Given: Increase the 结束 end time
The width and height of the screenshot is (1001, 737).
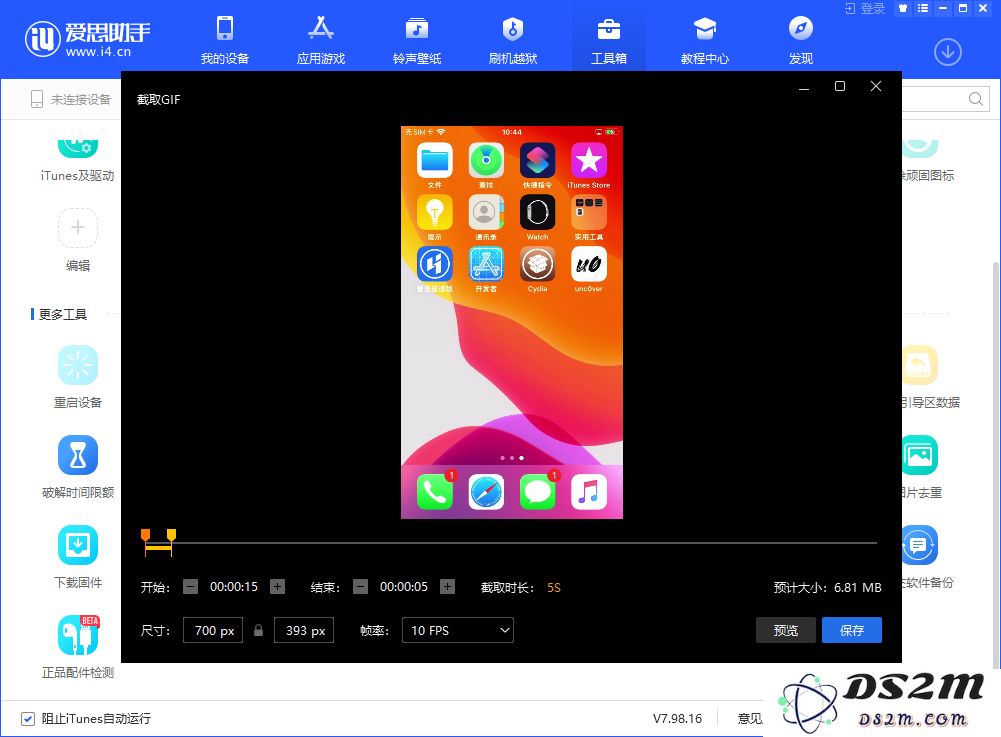Looking at the screenshot, I should point(448,586).
